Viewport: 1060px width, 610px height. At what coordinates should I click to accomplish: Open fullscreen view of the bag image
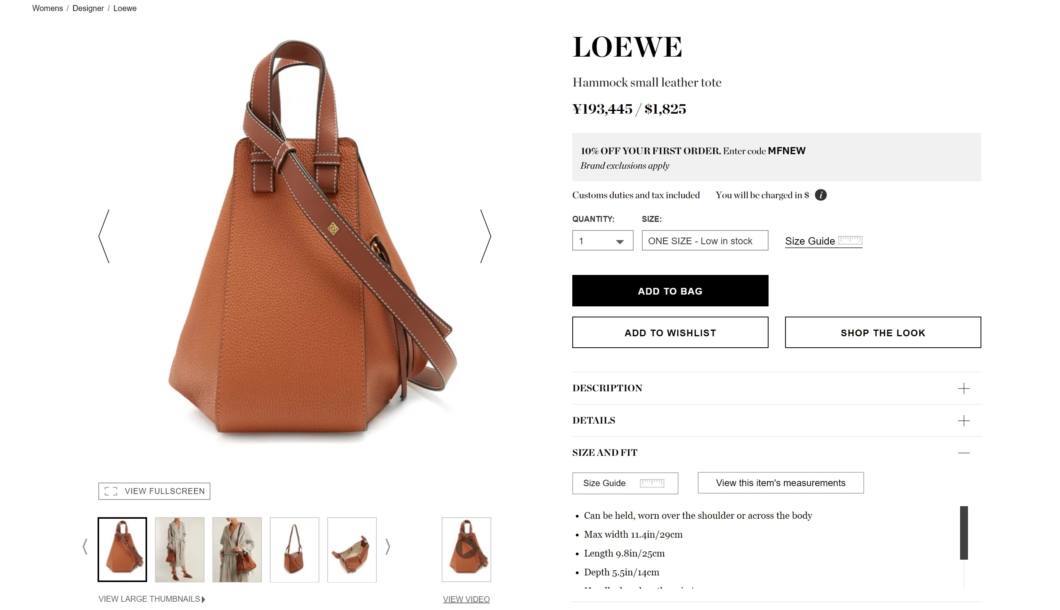tap(154, 491)
